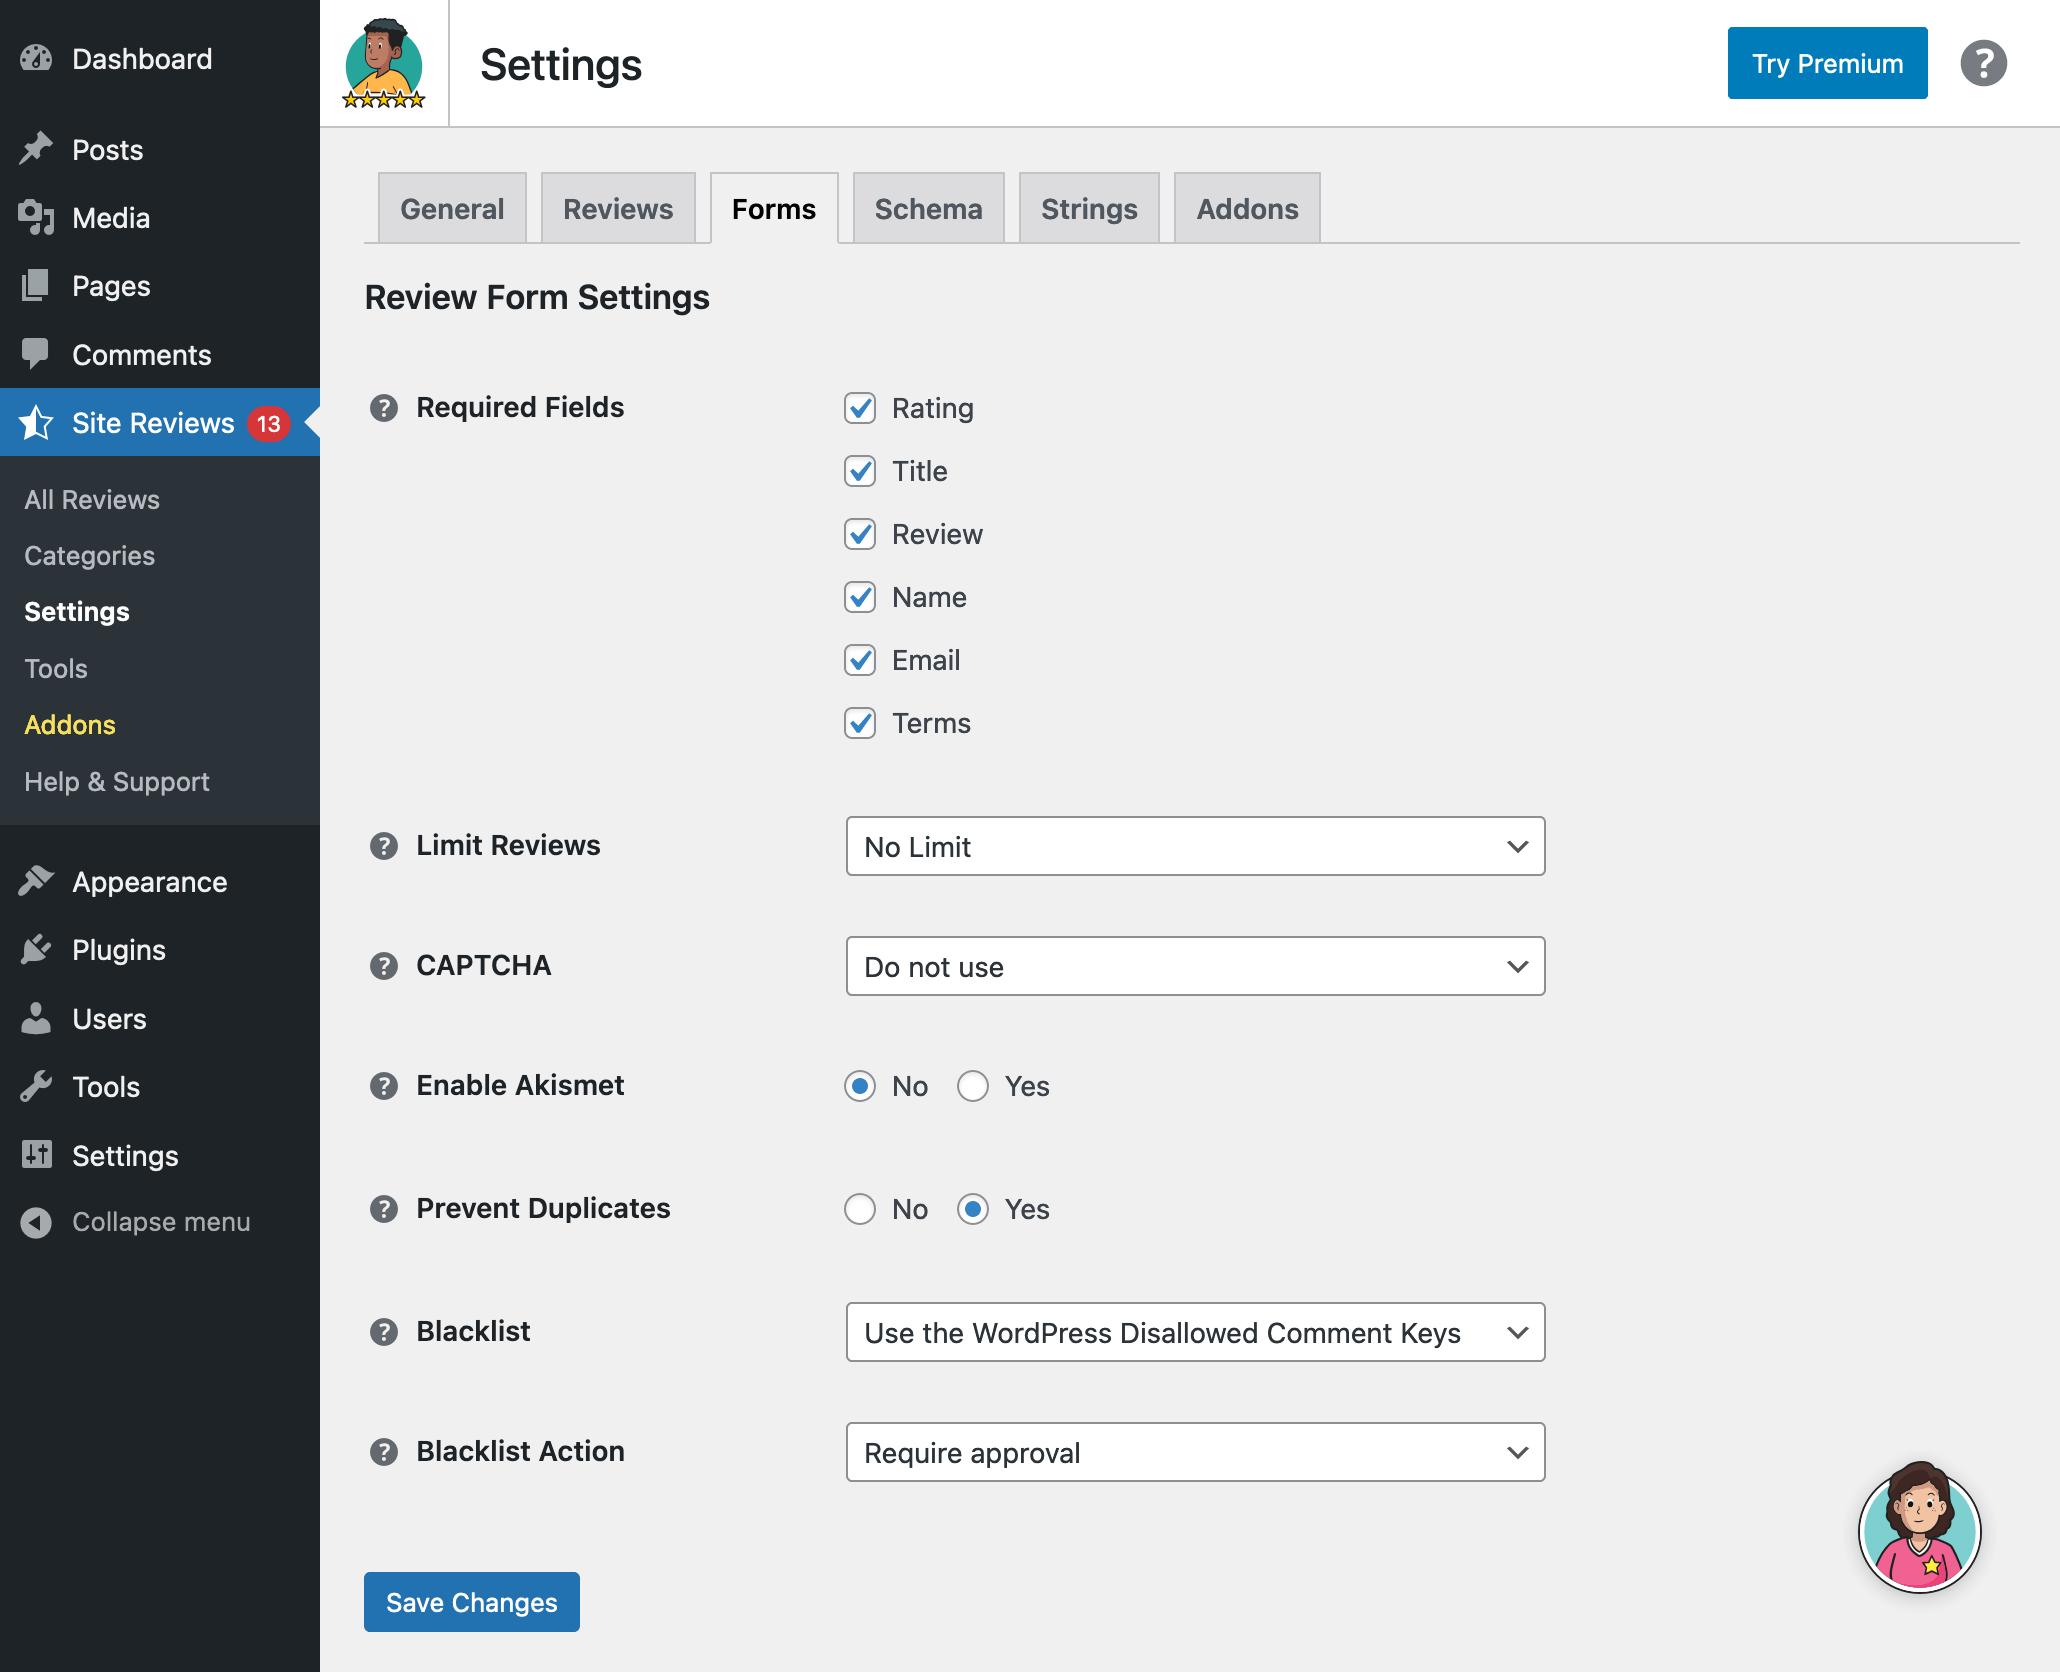Click the Media icon in sidebar

(x=36, y=217)
